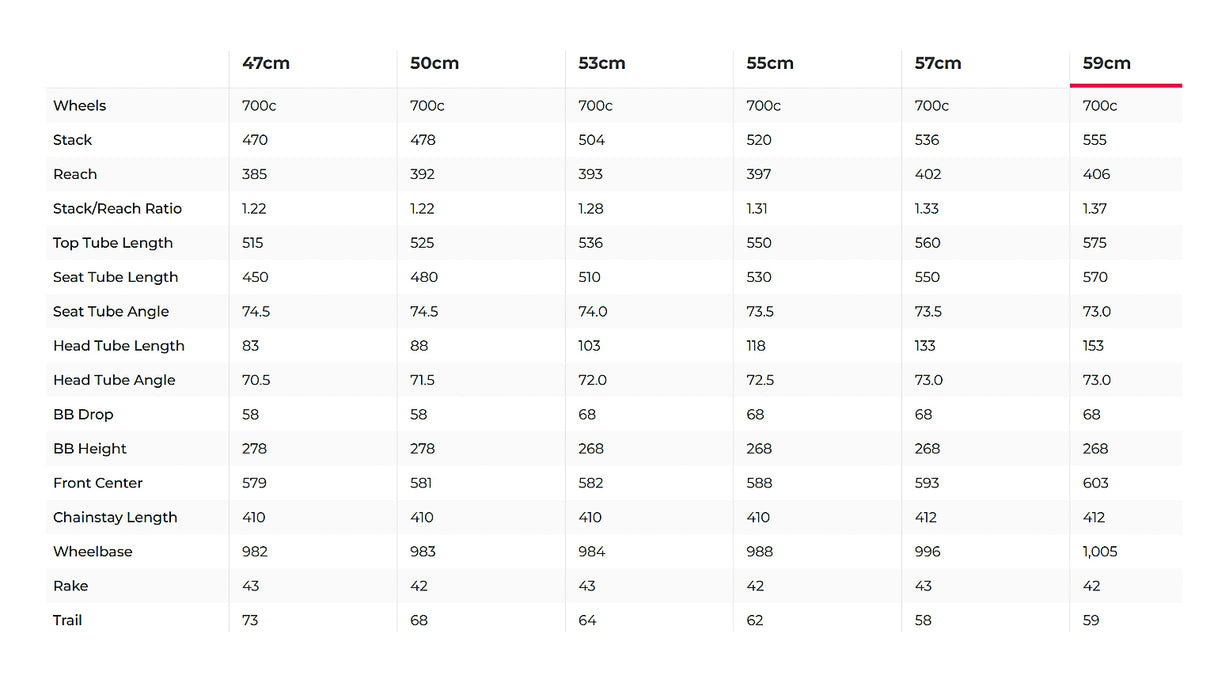
Task: Select the Top Tube Length row label
Action: point(113,243)
